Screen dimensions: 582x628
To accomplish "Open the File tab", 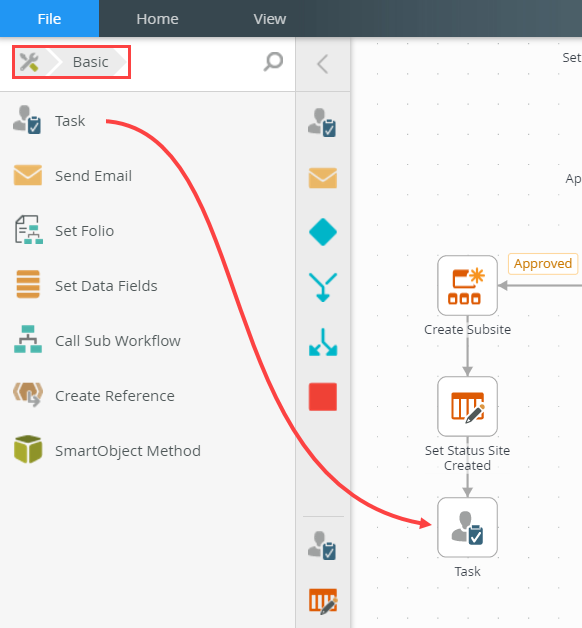I will 49,18.
